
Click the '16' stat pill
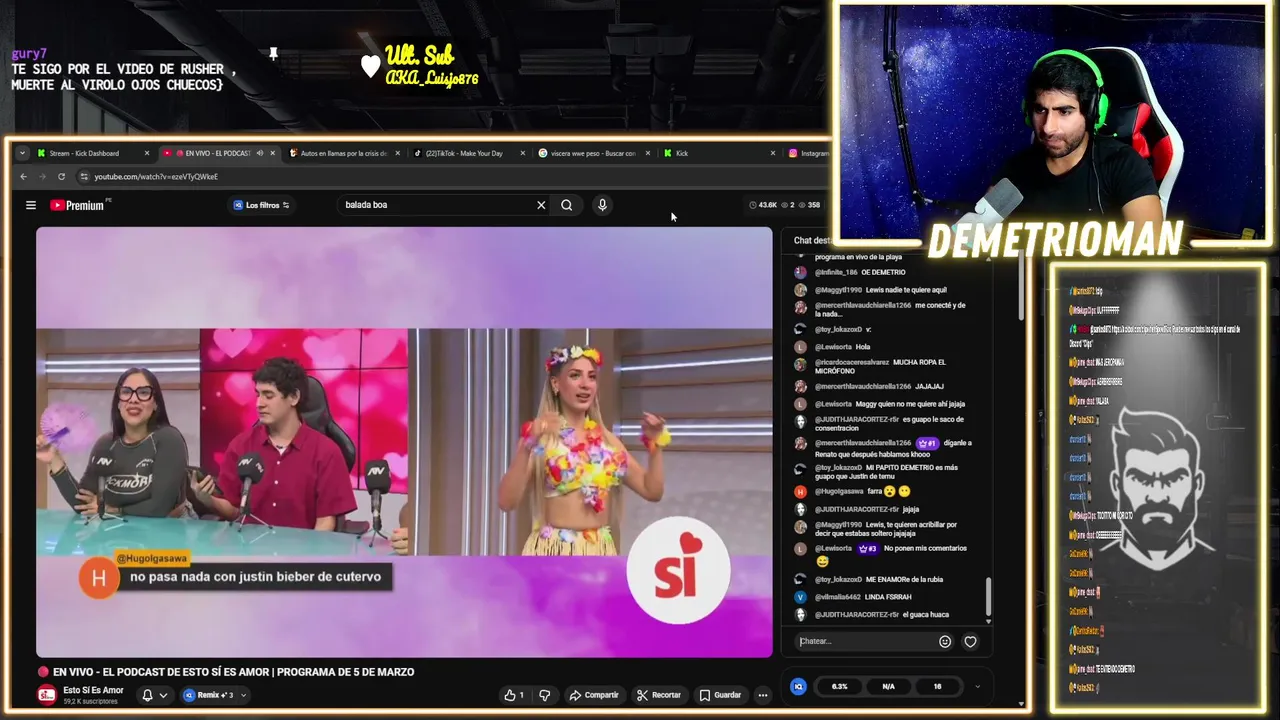[937, 686]
